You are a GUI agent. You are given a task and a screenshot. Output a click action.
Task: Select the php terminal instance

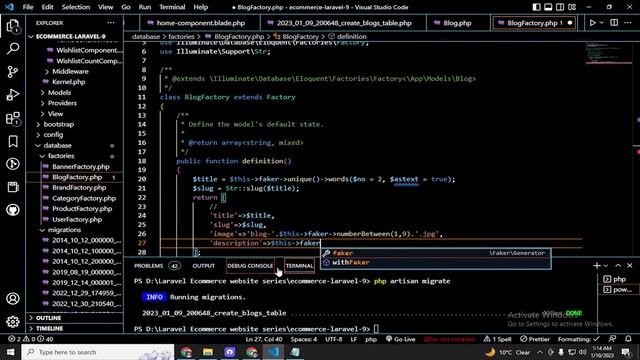click(x=618, y=279)
